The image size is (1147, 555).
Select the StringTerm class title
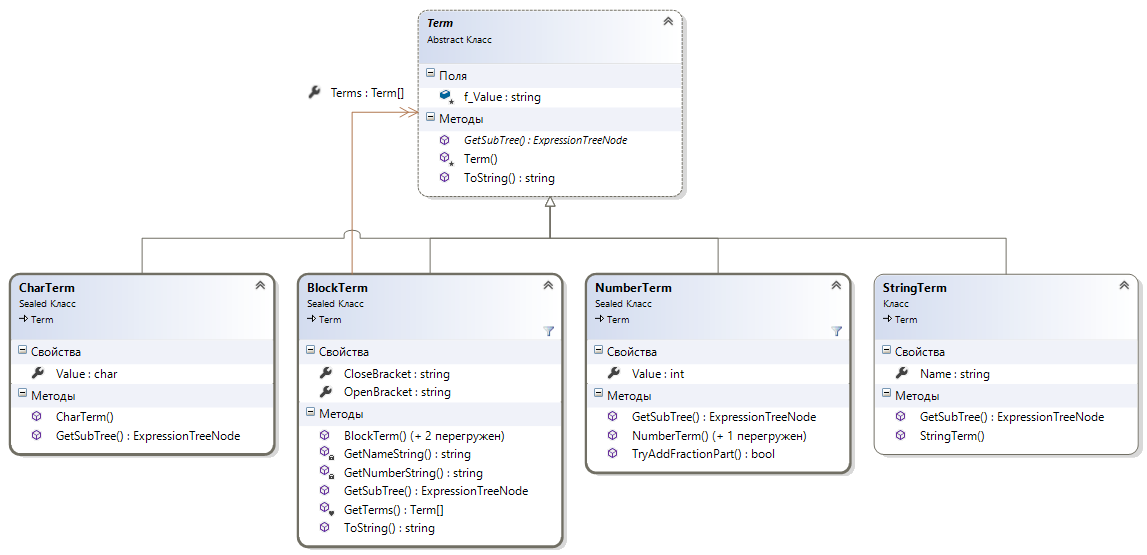tap(914, 287)
